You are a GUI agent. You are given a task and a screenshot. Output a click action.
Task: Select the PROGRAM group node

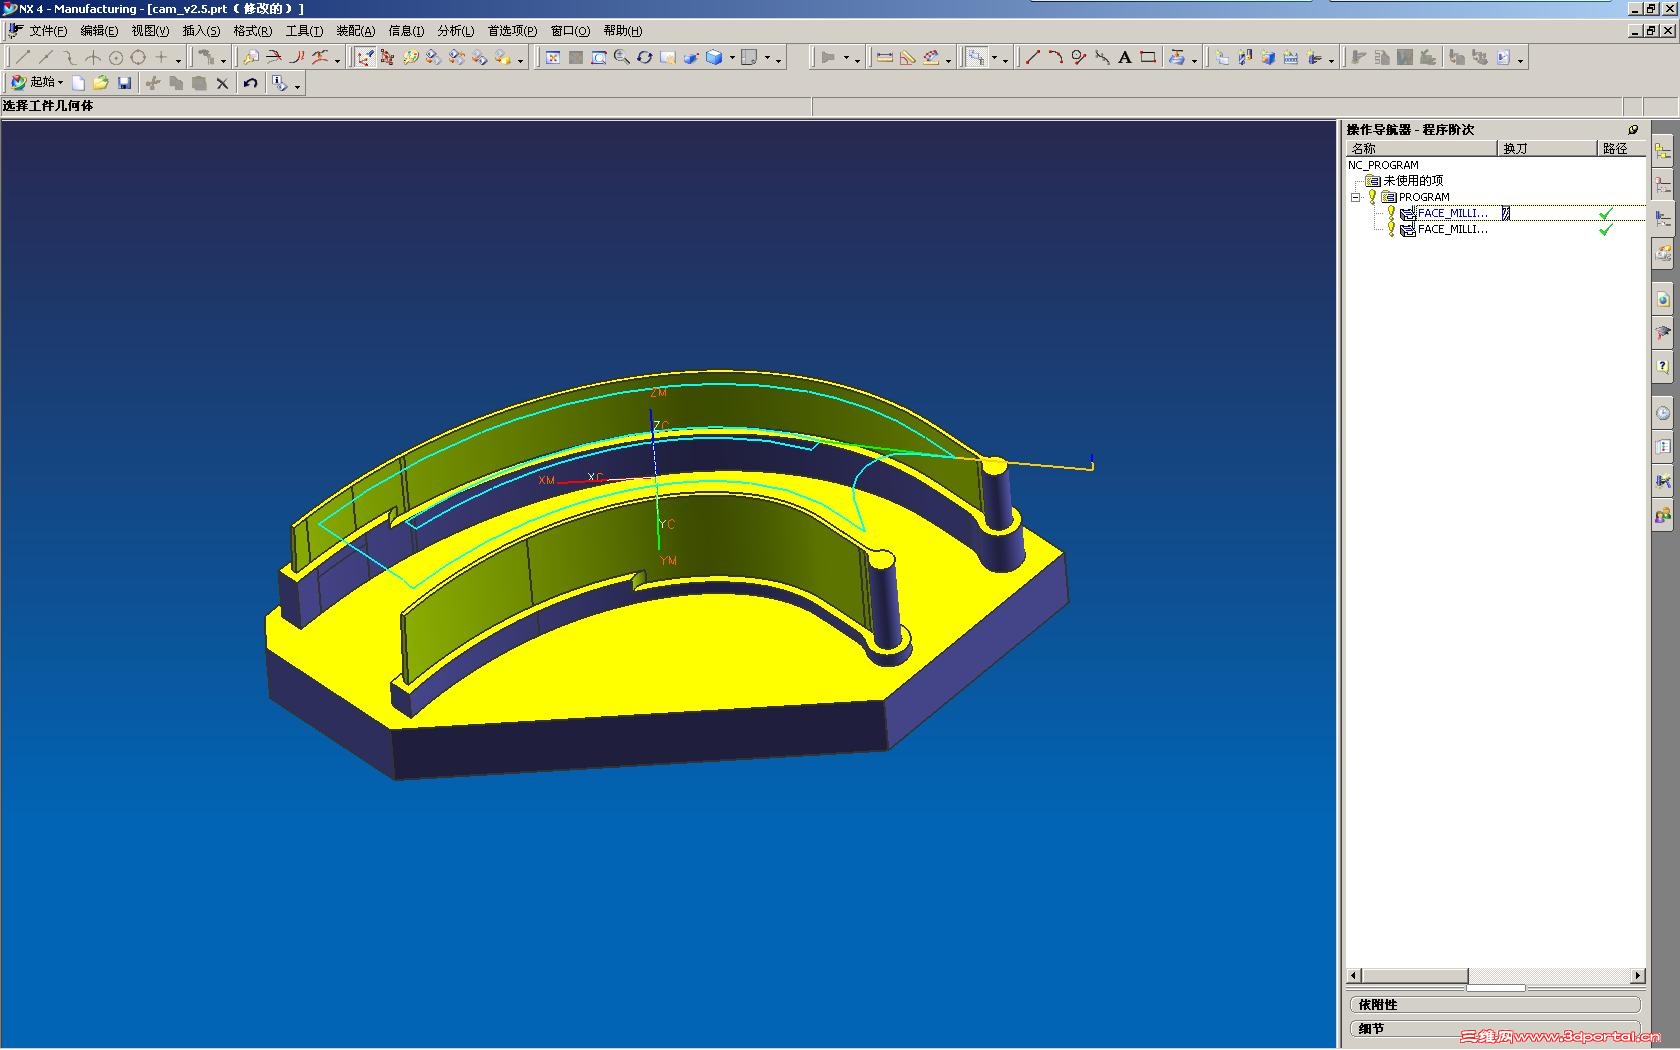(1424, 197)
